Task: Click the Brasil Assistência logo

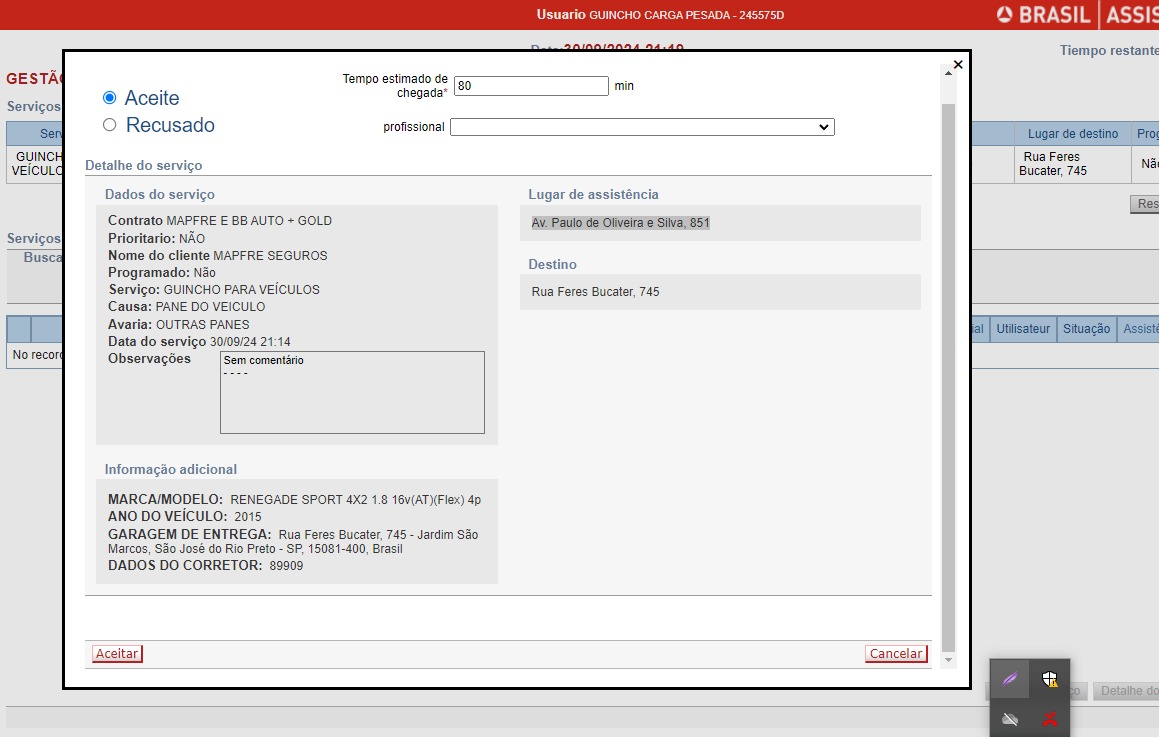Action: 1076,15
